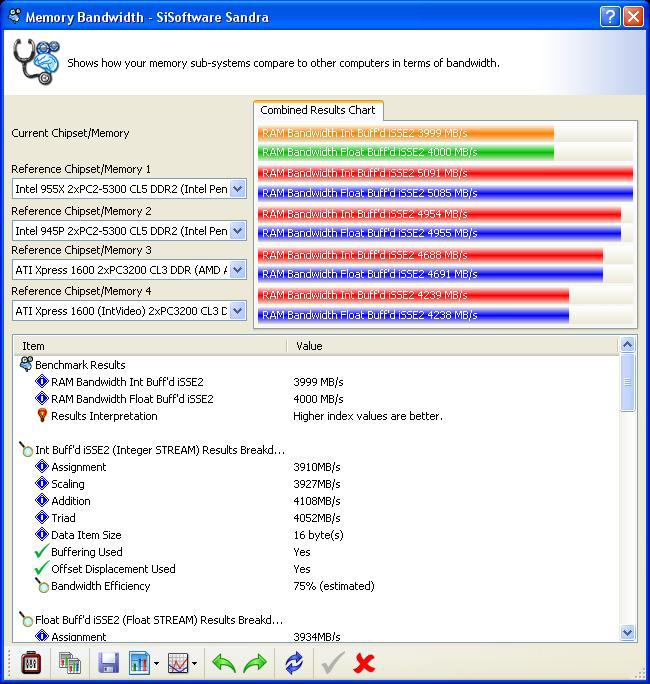Select the Float Buff'd iSSE2 Results Breakdown row
Image resolution: width=650 pixels, height=684 pixels.
[x=316, y=620]
